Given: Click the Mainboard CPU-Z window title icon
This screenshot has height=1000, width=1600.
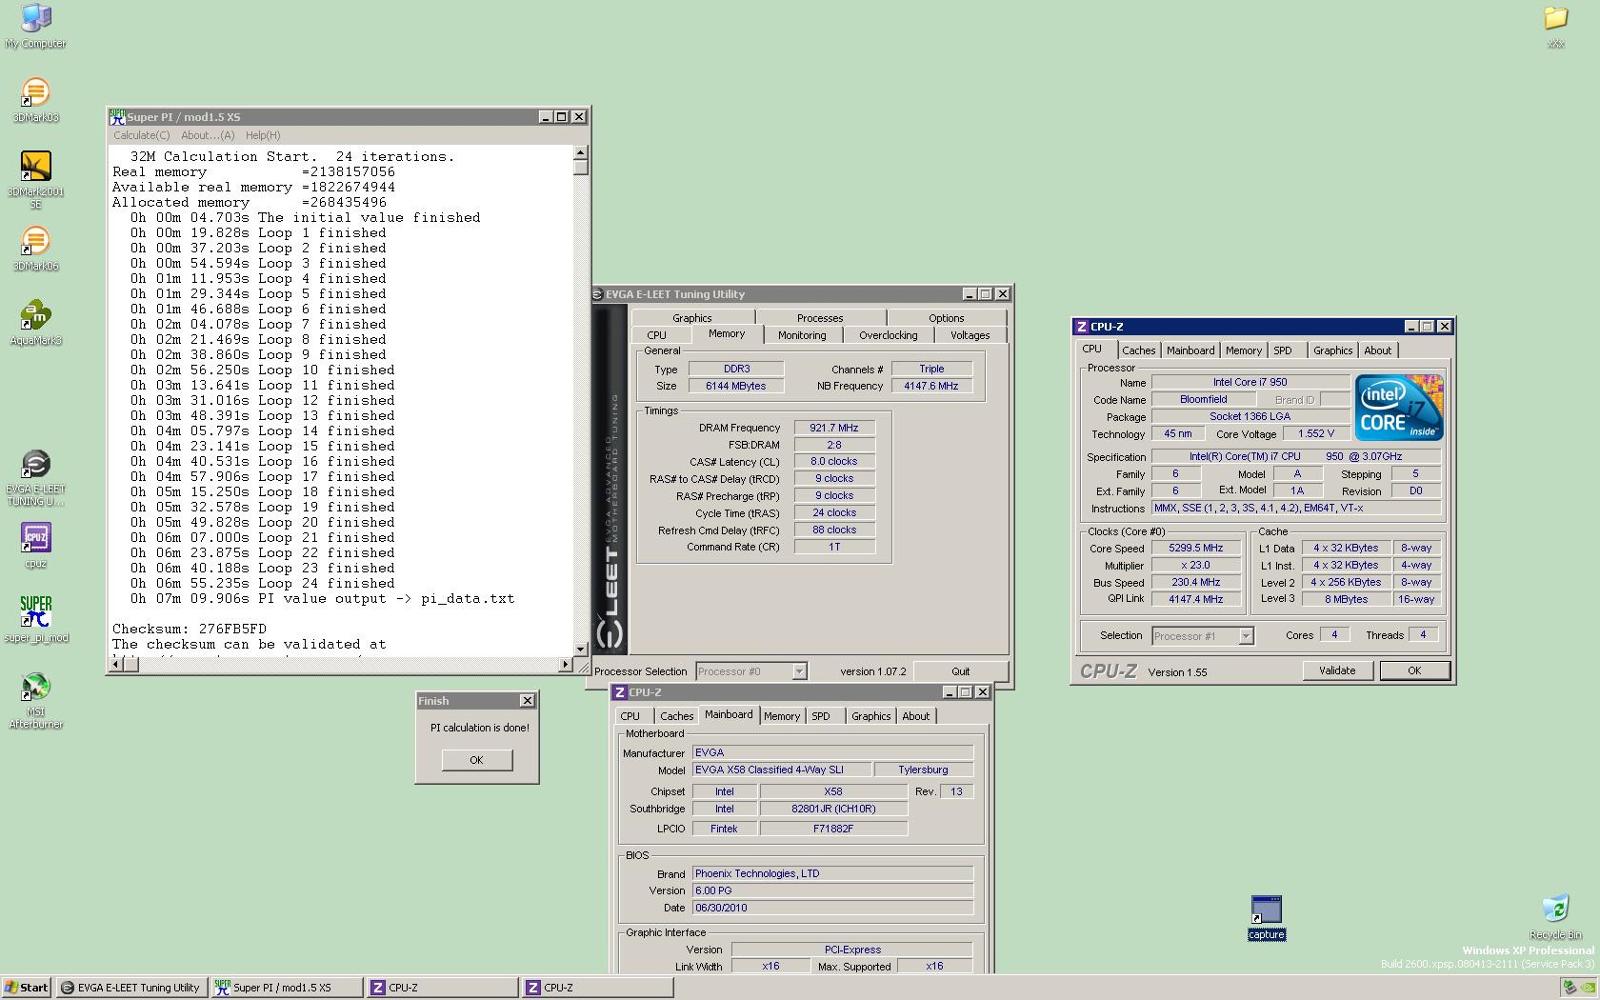Looking at the screenshot, I should tap(620, 692).
